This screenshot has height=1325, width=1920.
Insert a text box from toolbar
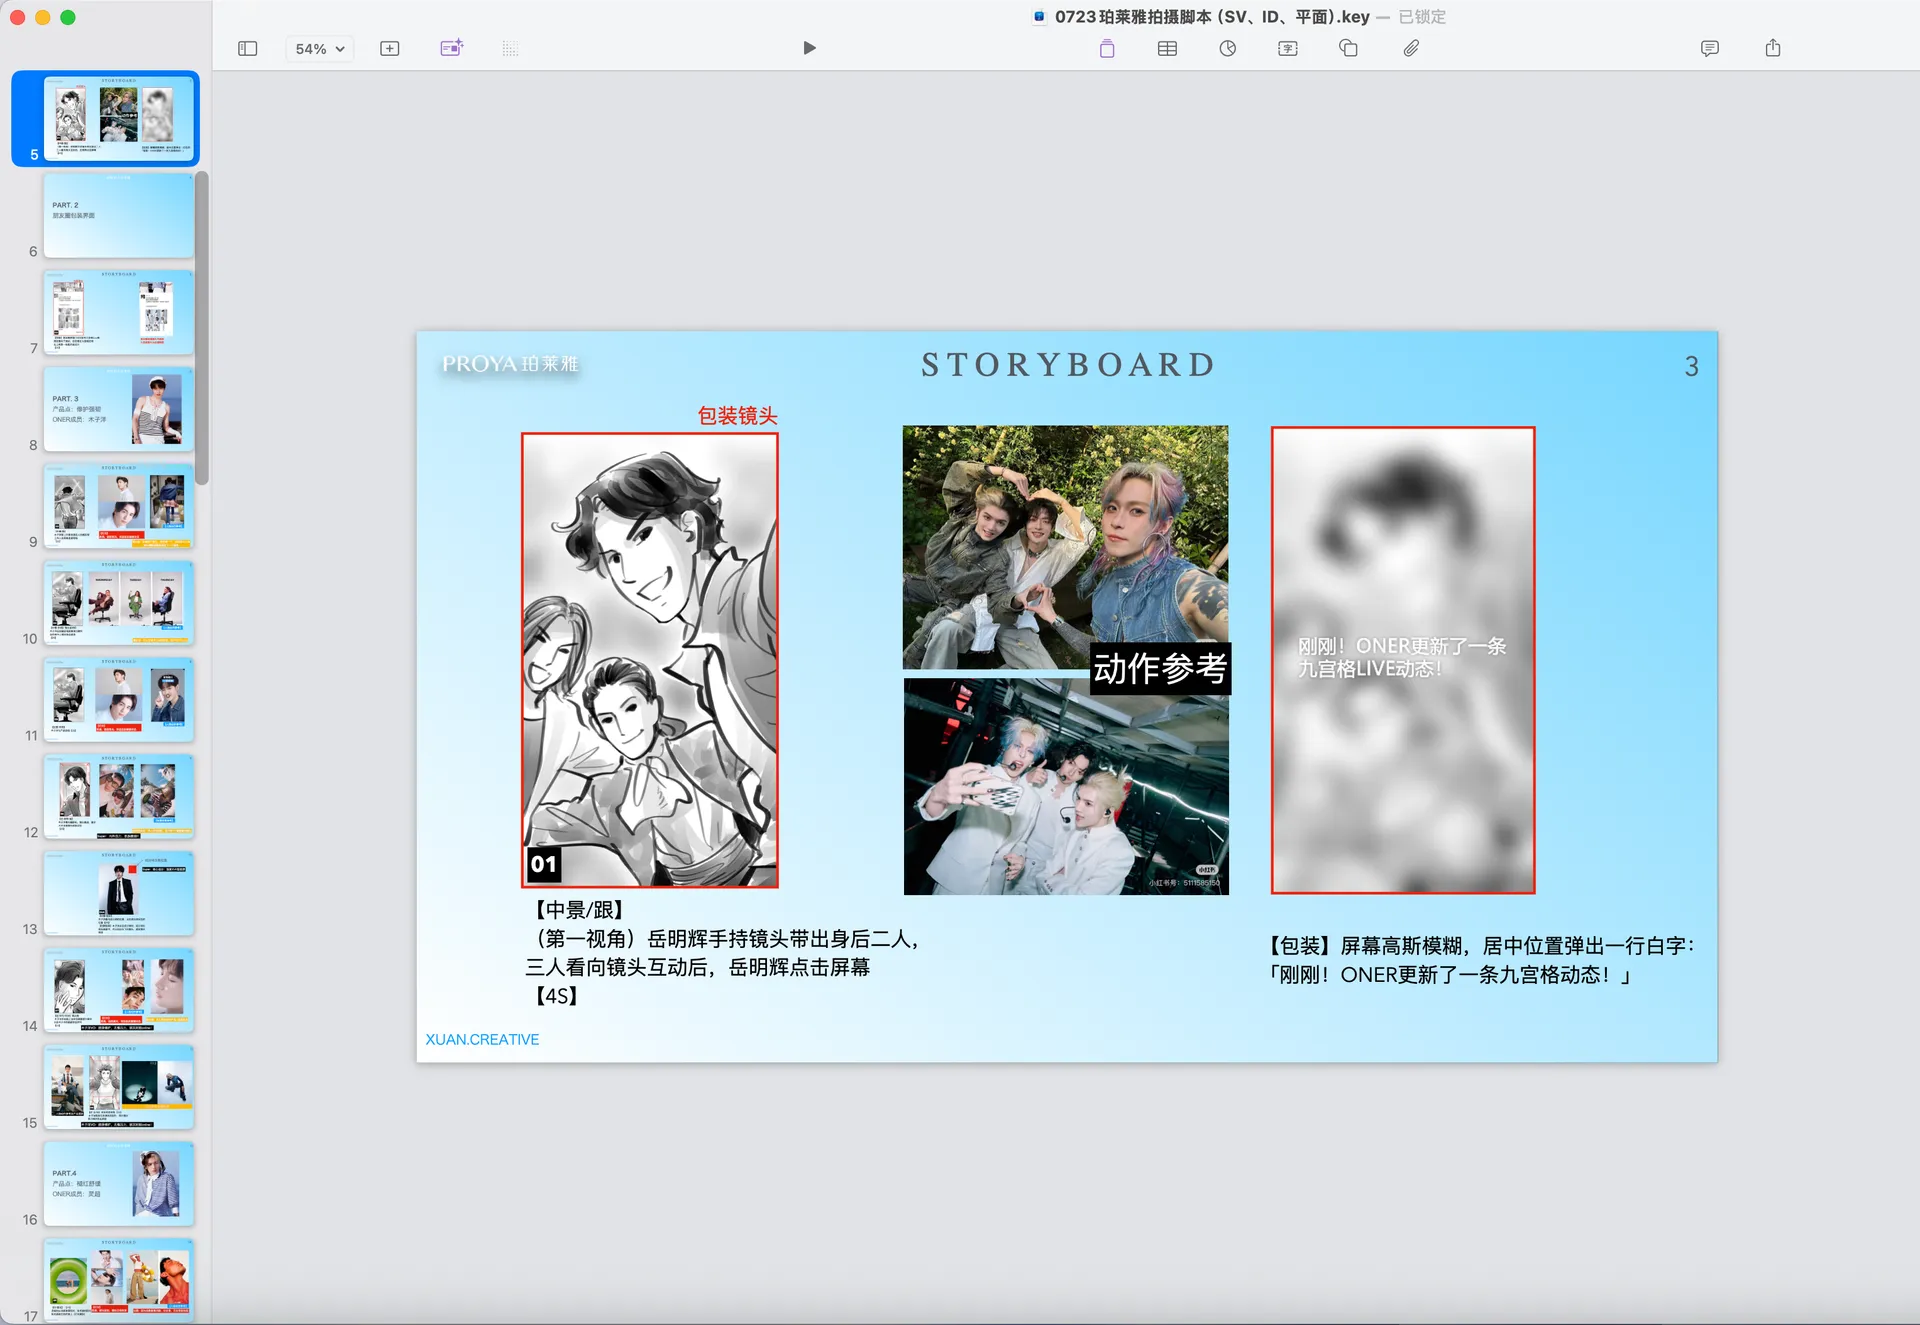(x=1288, y=48)
